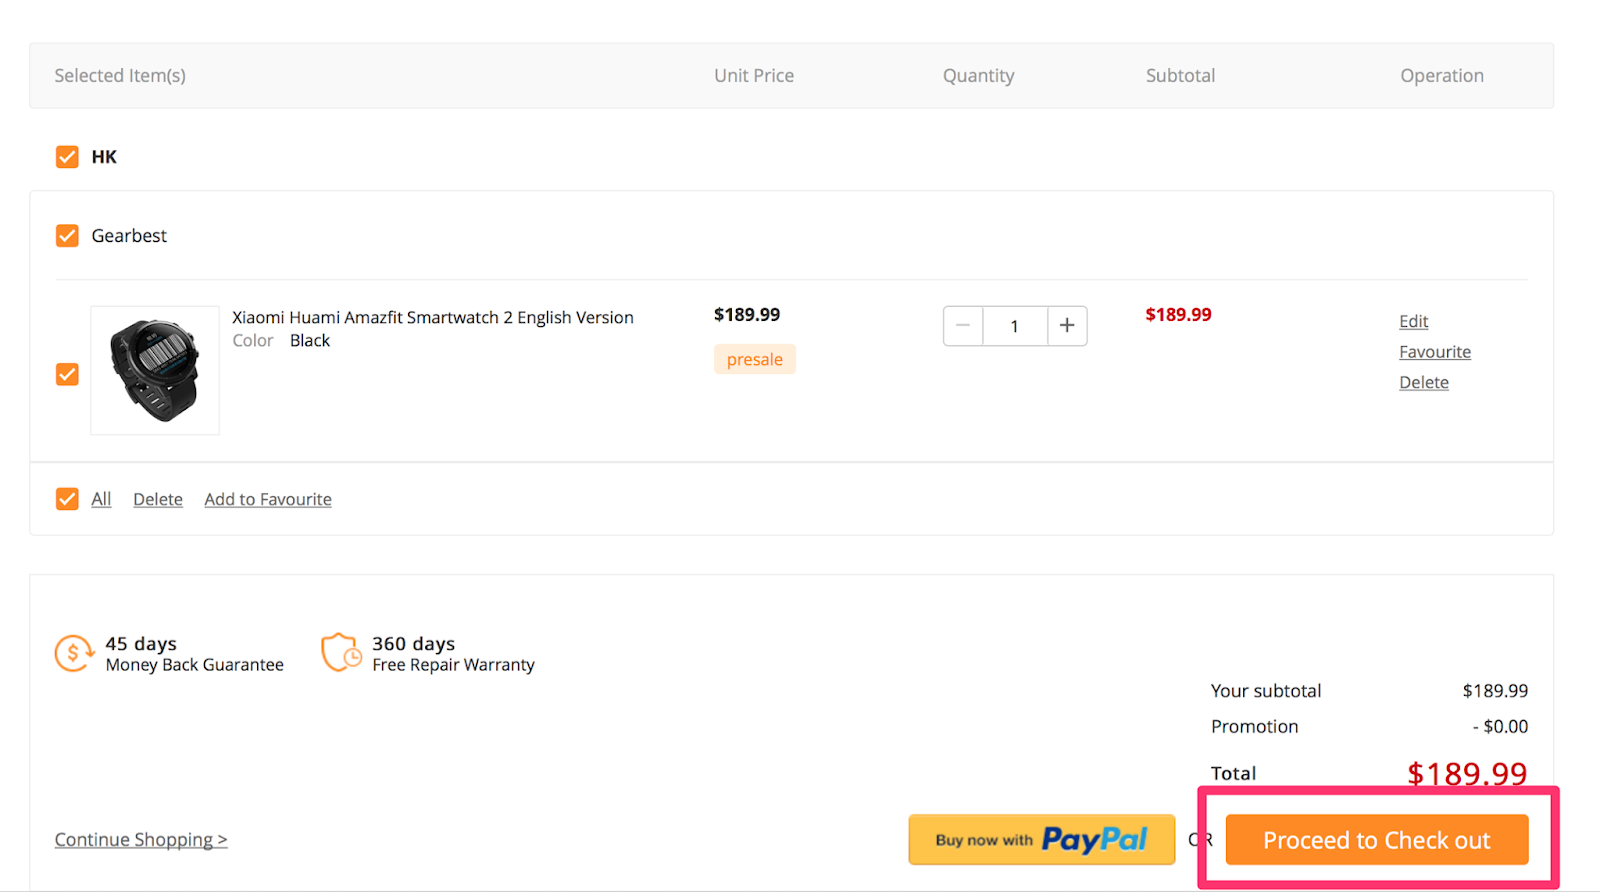This screenshot has width=1600, height=892.
Task: Delete the smartwatch using the operation link
Action: click(1424, 382)
